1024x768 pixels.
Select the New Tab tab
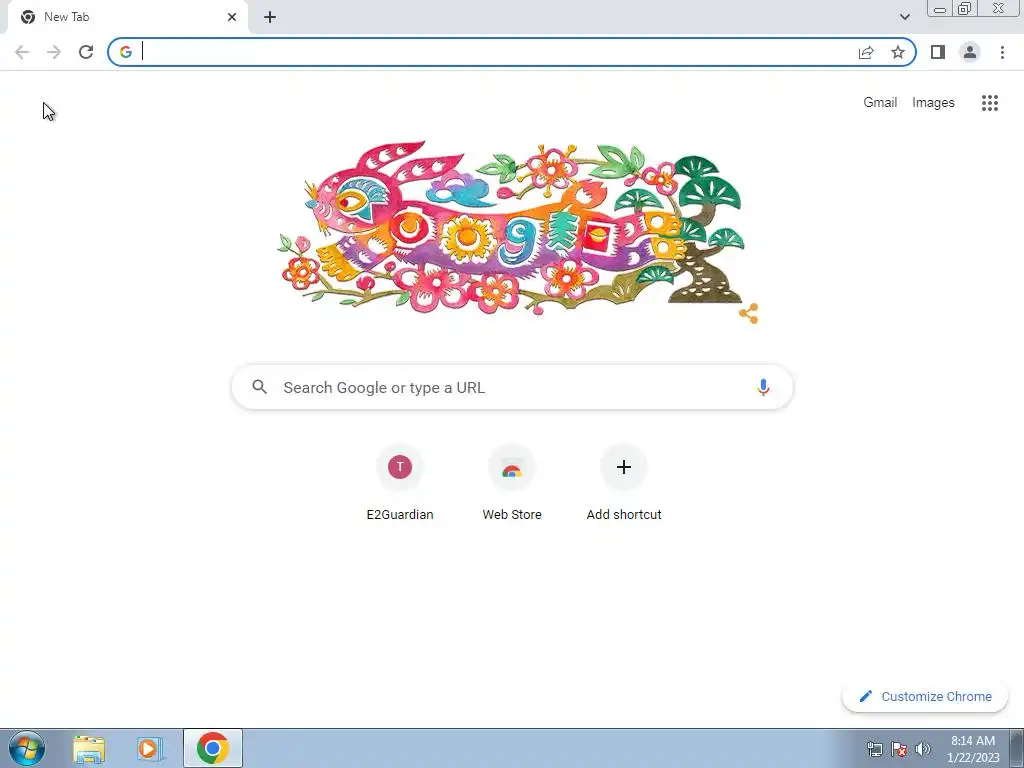pyautogui.click(x=127, y=17)
